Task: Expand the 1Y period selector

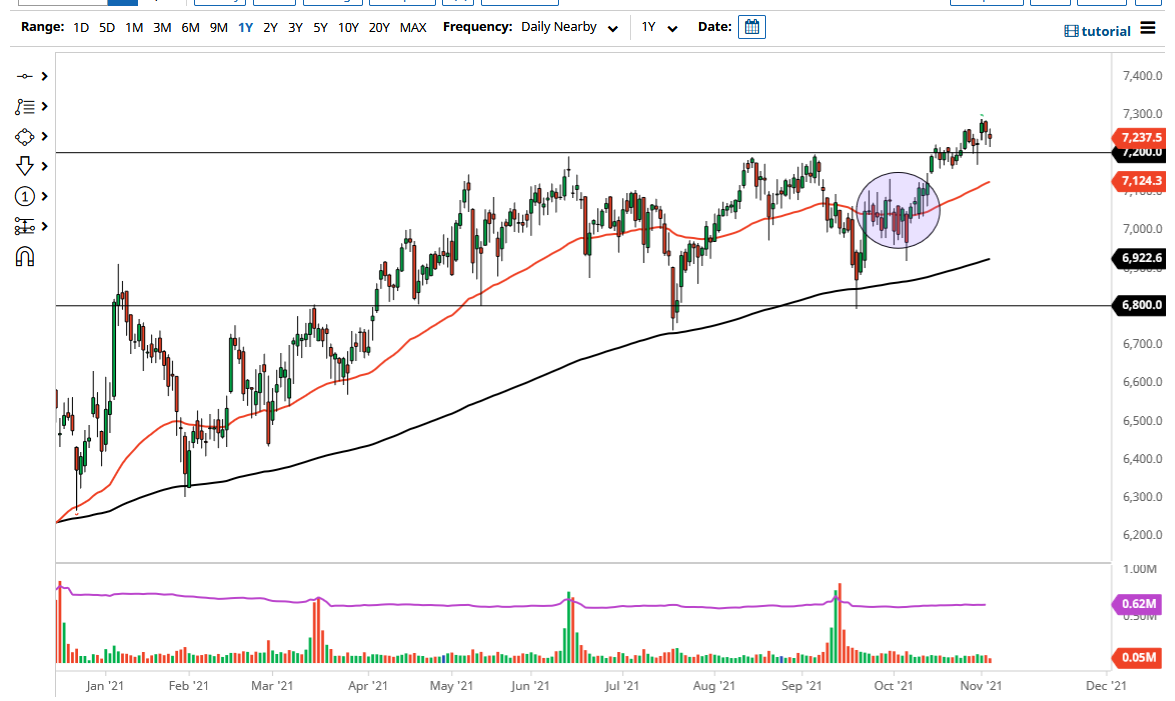Action: [660, 27]
